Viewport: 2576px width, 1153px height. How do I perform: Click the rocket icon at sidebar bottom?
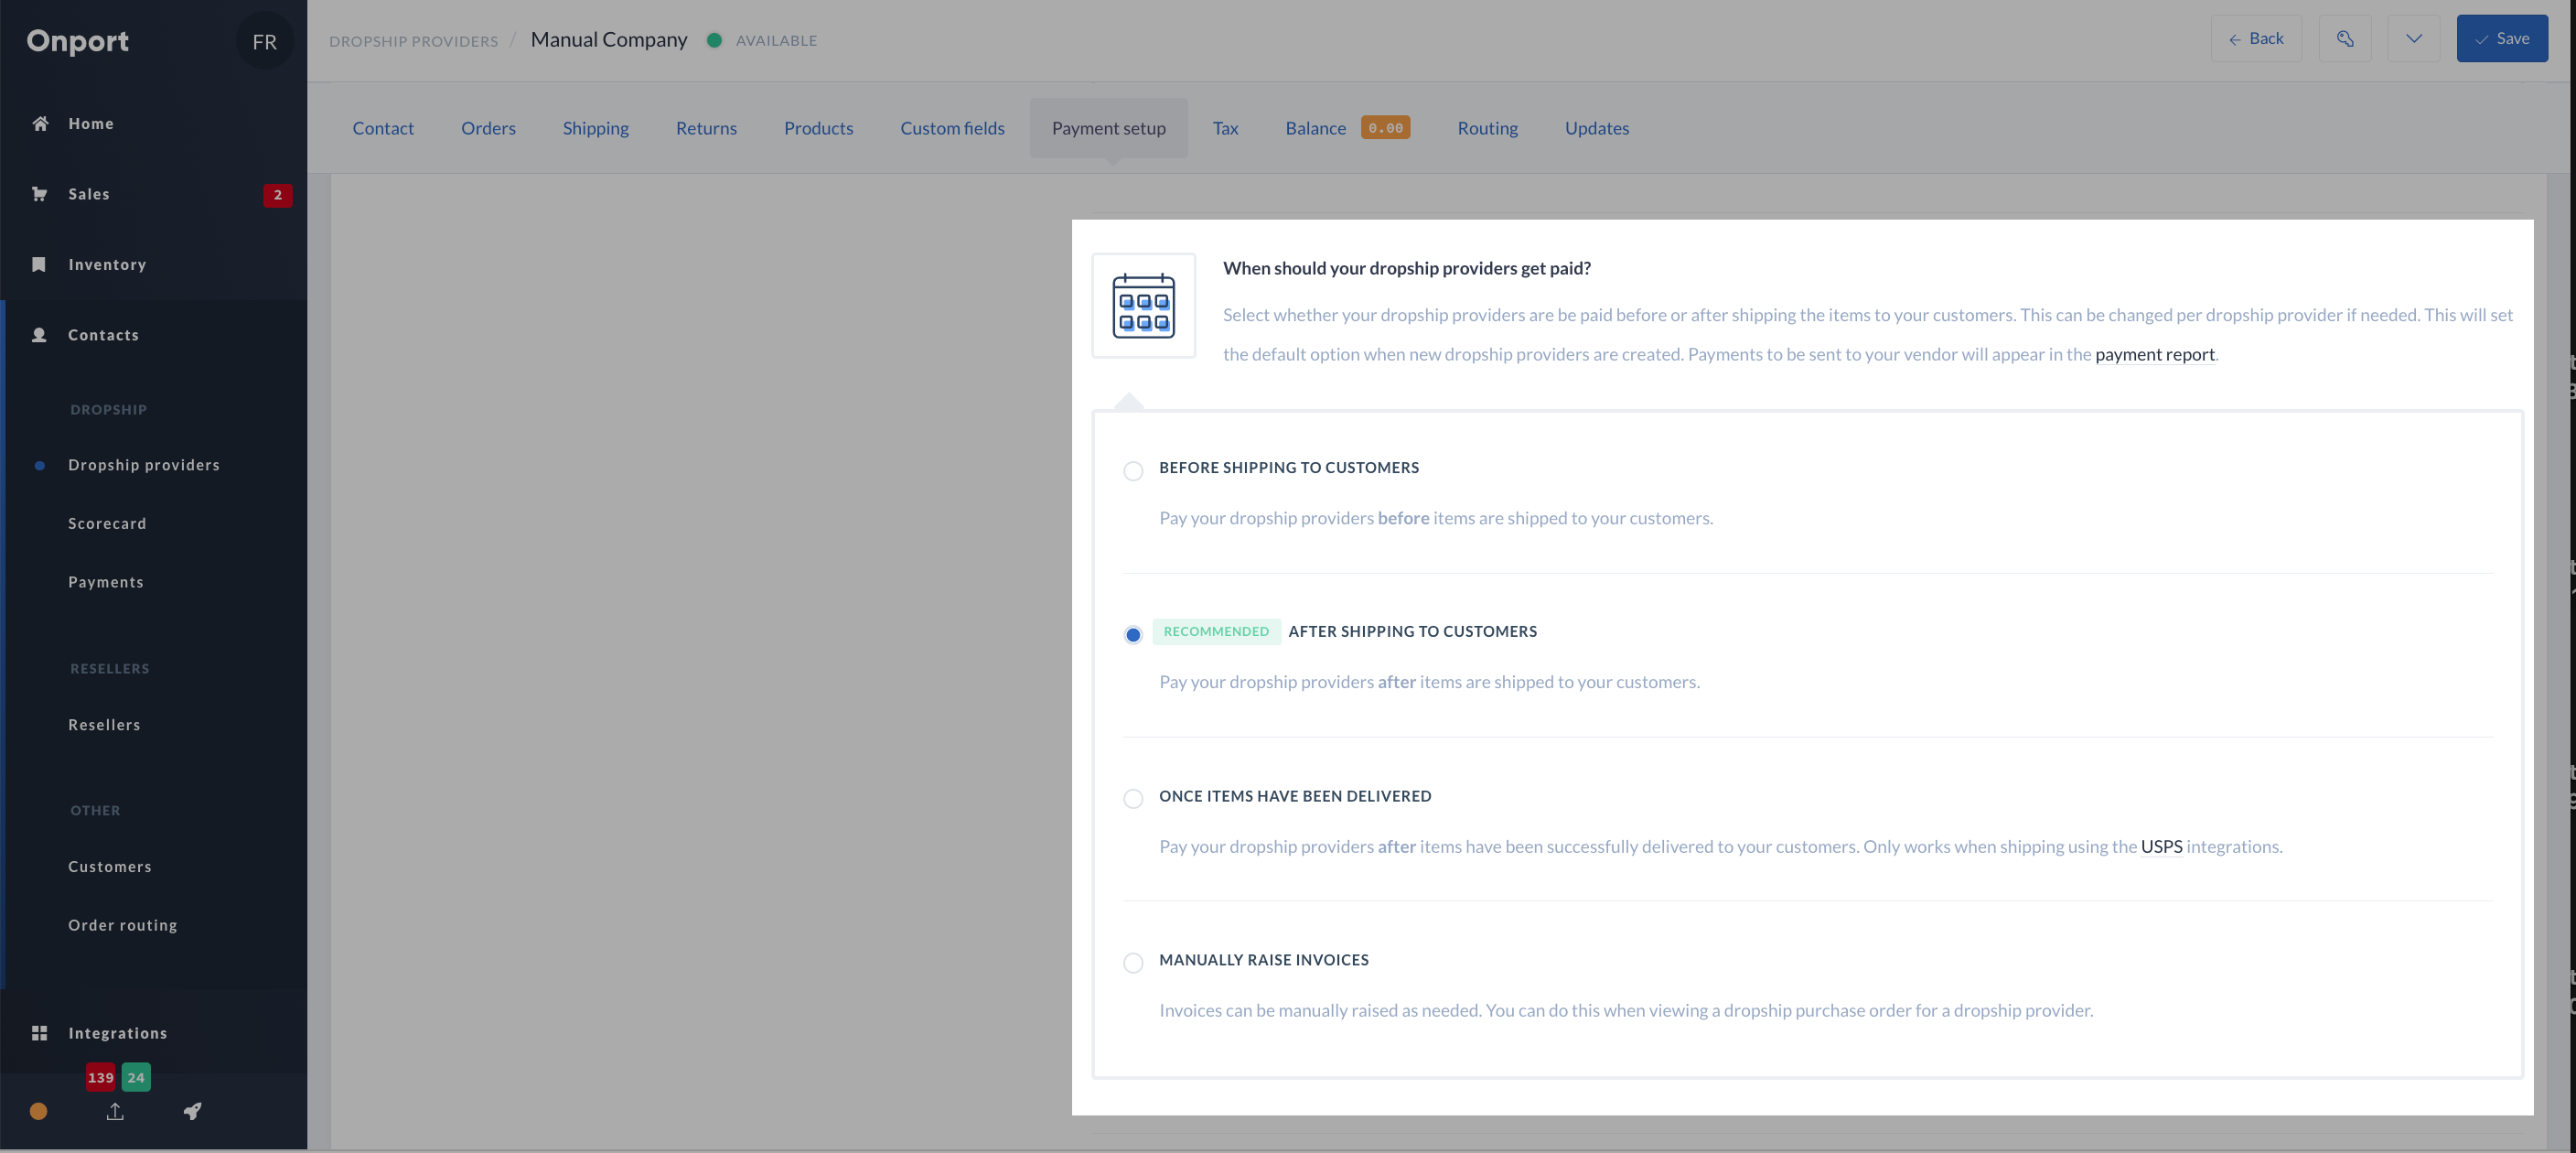(x=192, y=1111)
